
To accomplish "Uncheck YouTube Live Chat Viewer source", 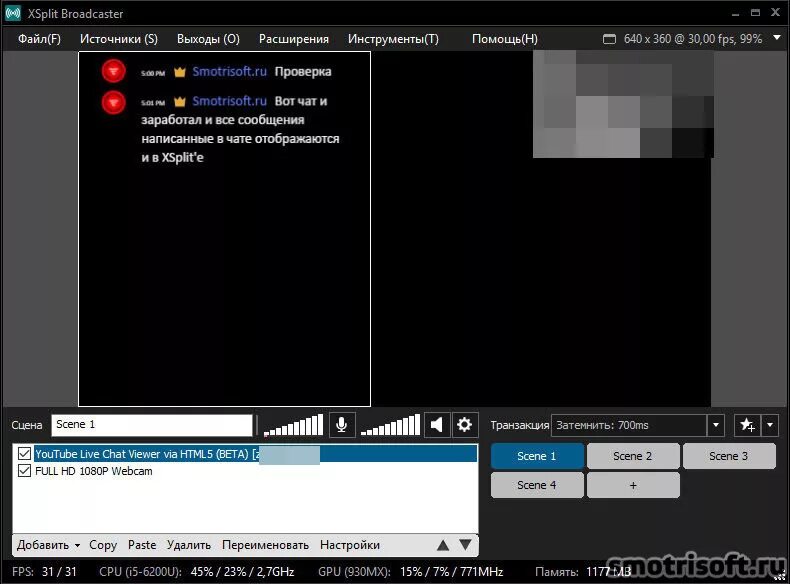I will (x=24, y=453).
